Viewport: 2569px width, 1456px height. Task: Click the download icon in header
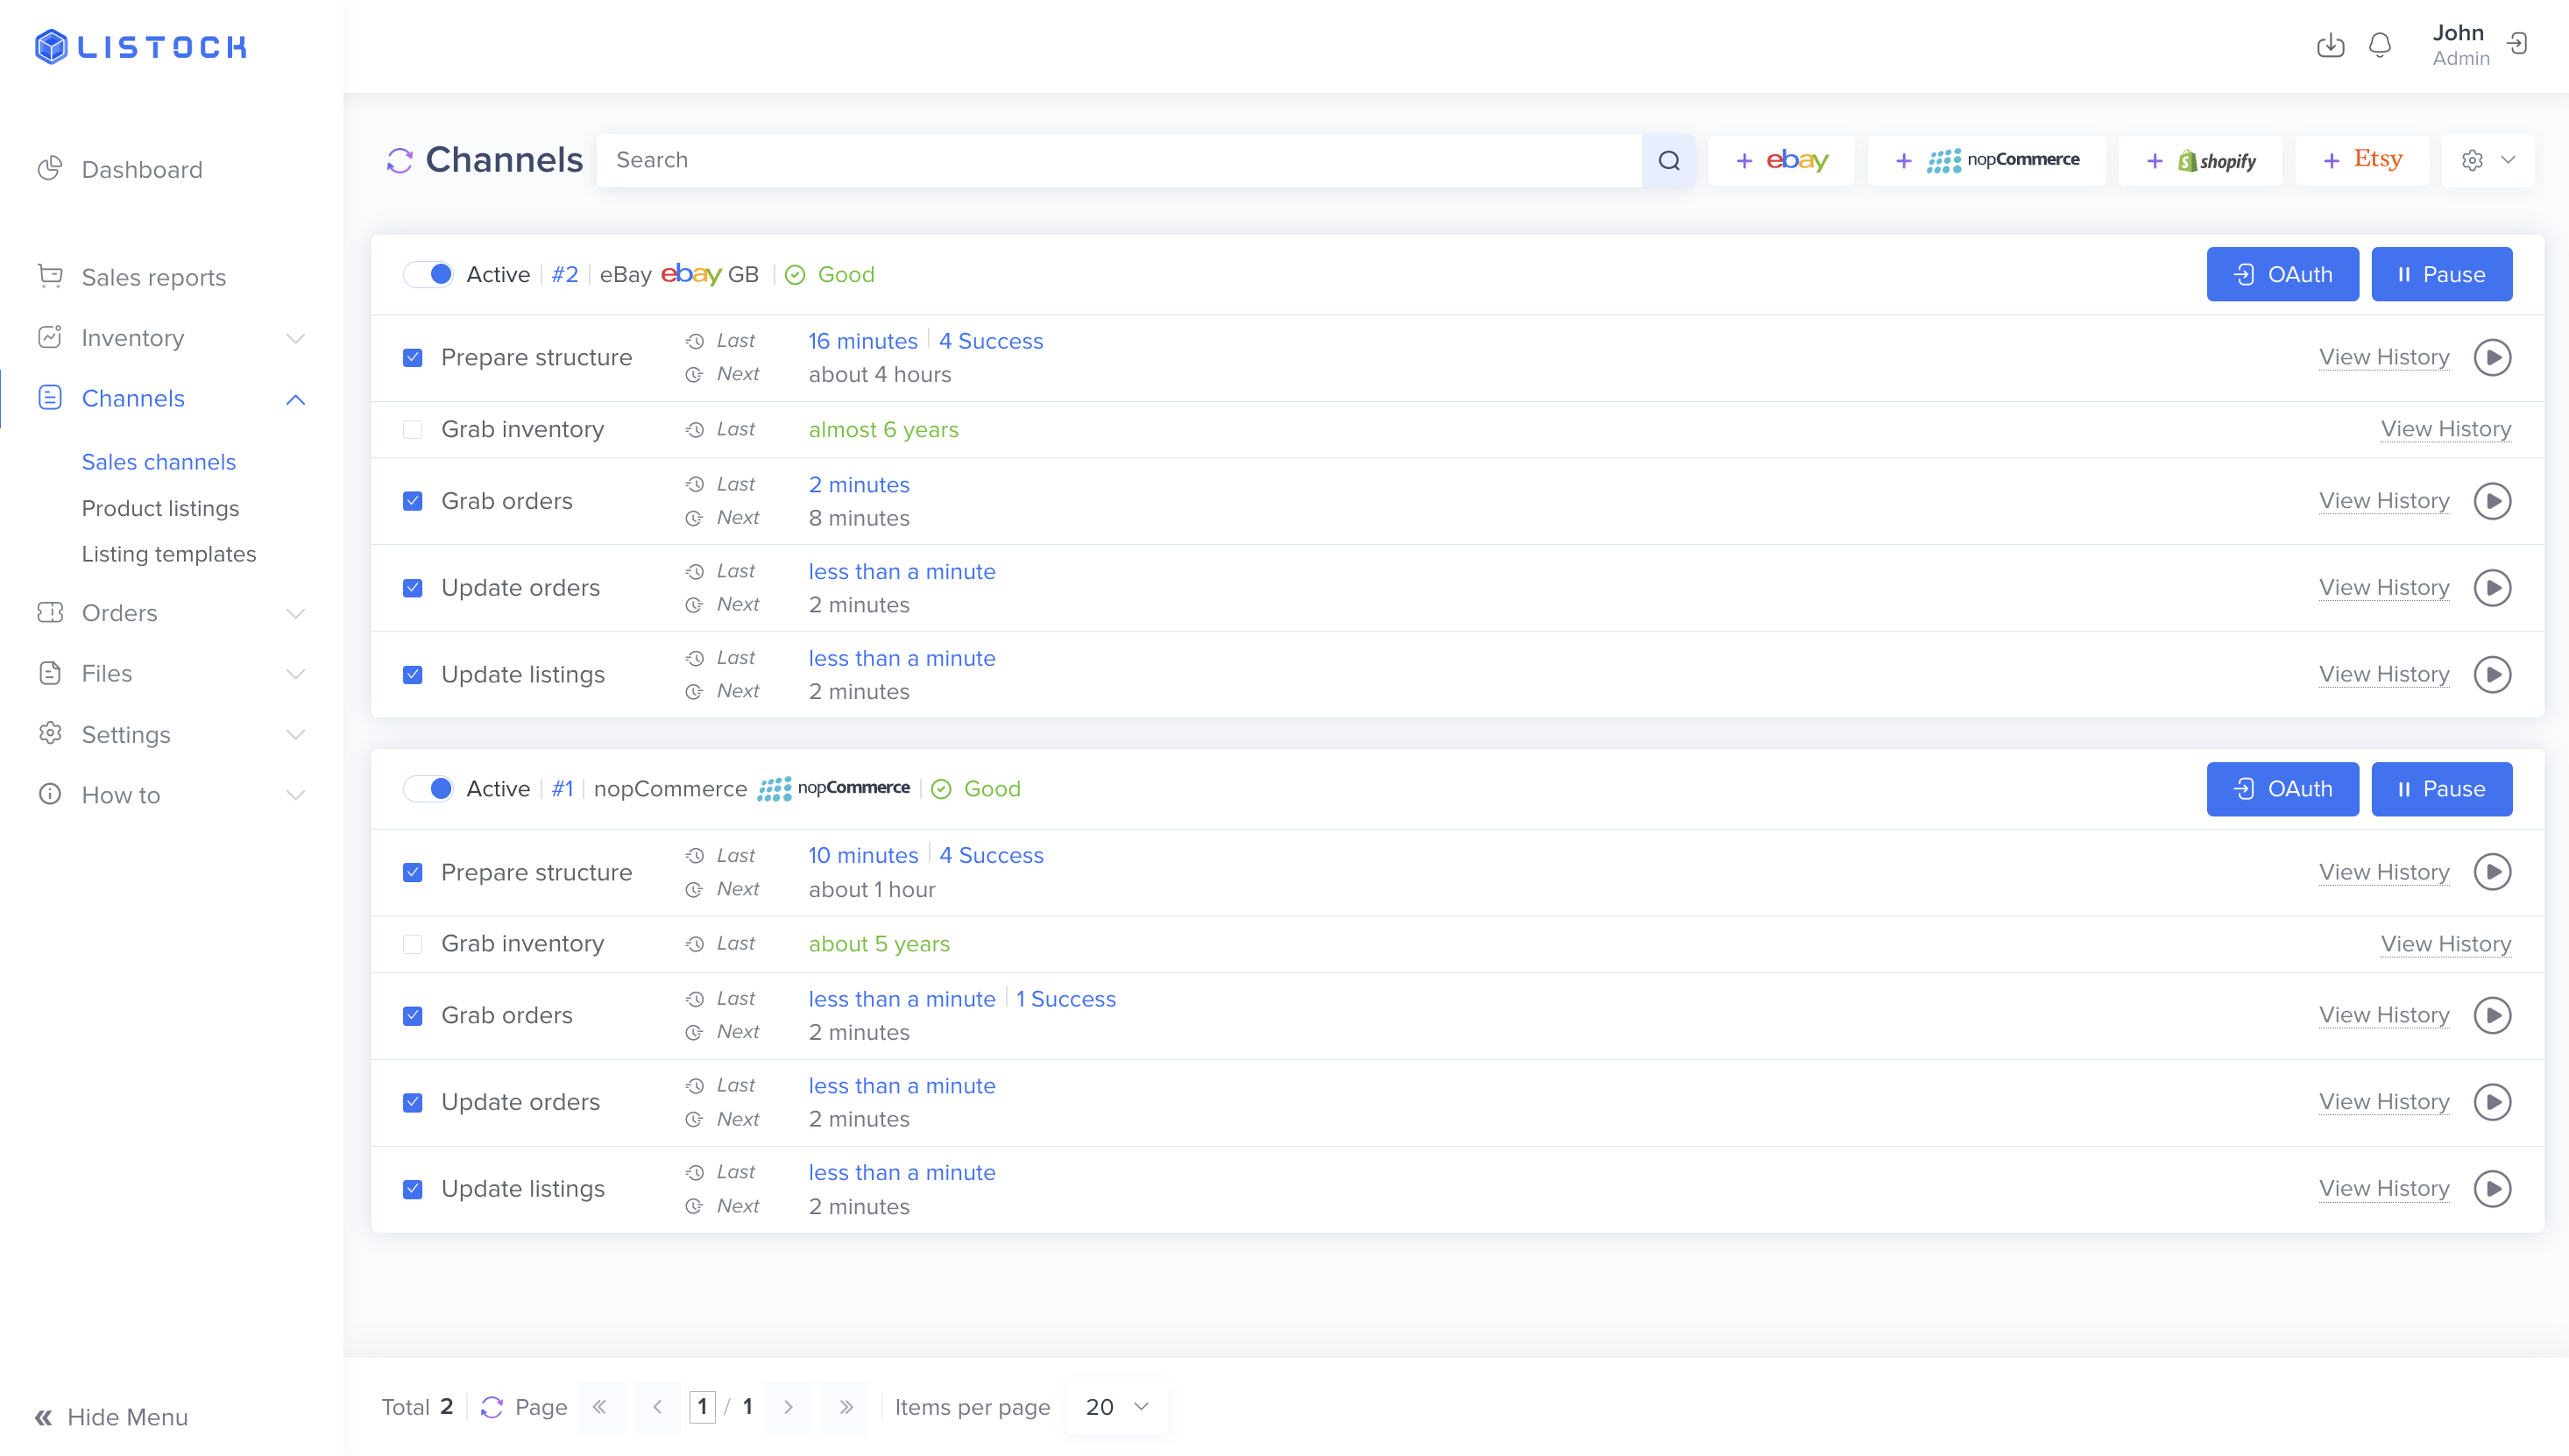click(x=2330, y=45)
